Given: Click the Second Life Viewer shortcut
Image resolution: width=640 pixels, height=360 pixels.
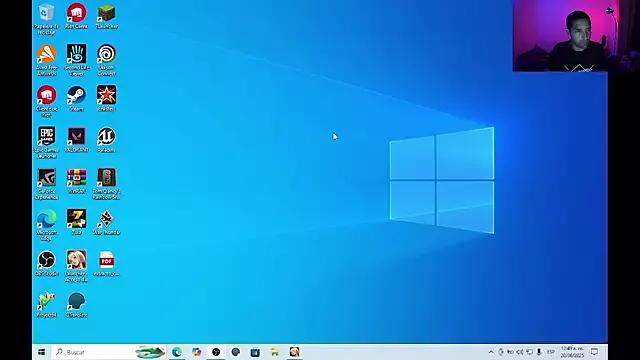Looking at the screenshot, I should tap(76, 60).
